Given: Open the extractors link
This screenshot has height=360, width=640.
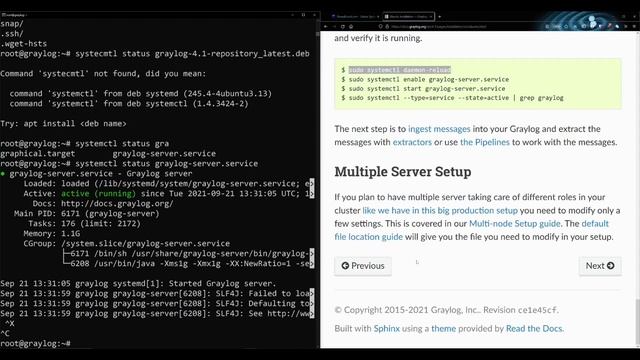Looking at the screenshot, I should [412, 142].
